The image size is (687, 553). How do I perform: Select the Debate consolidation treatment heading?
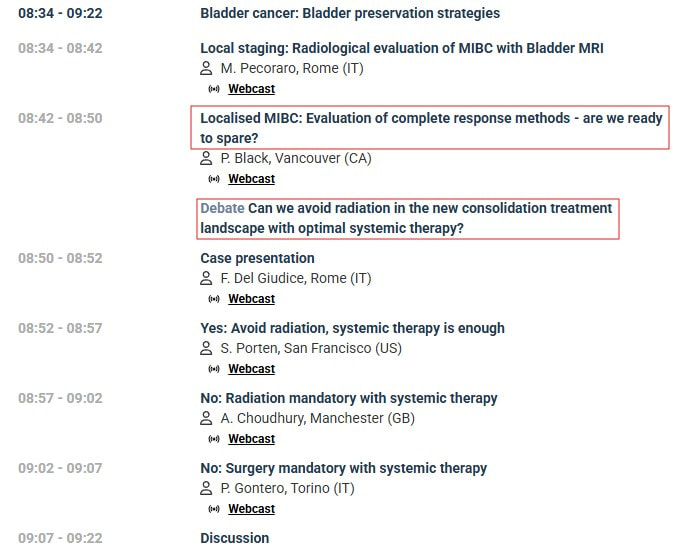[408, 219]
